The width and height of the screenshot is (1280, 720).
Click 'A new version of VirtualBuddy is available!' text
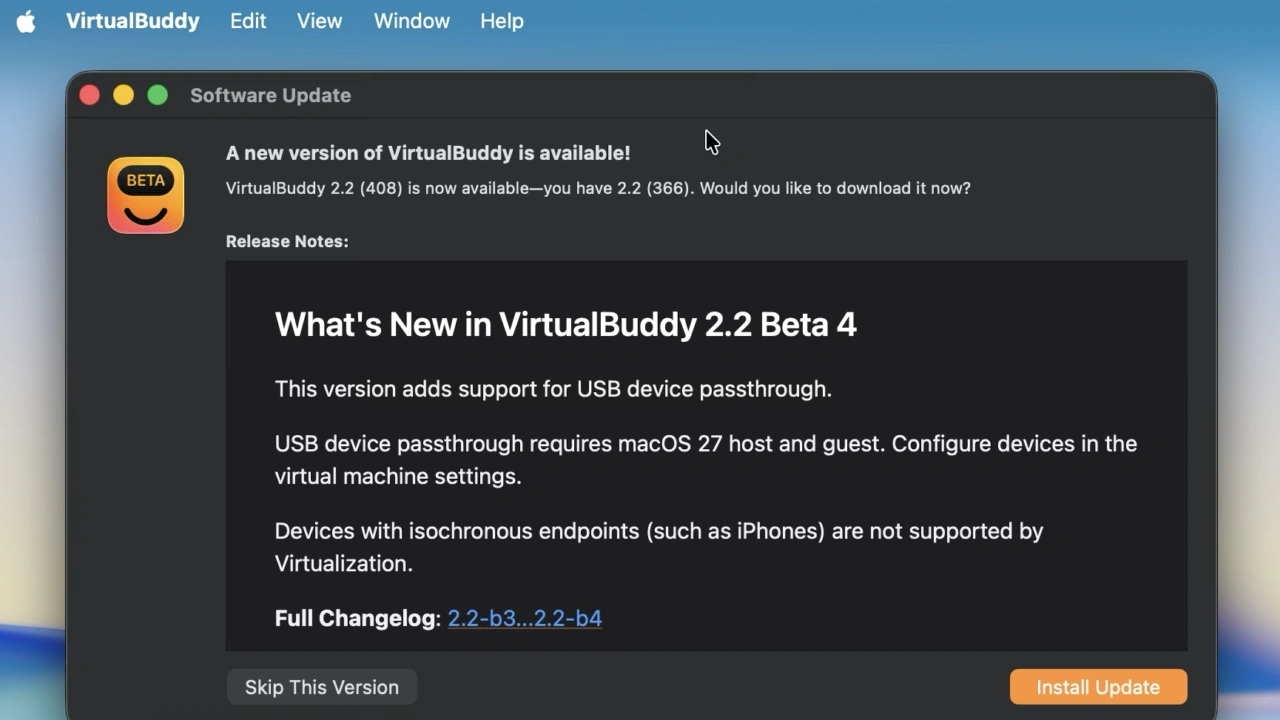tap(428, 153)
